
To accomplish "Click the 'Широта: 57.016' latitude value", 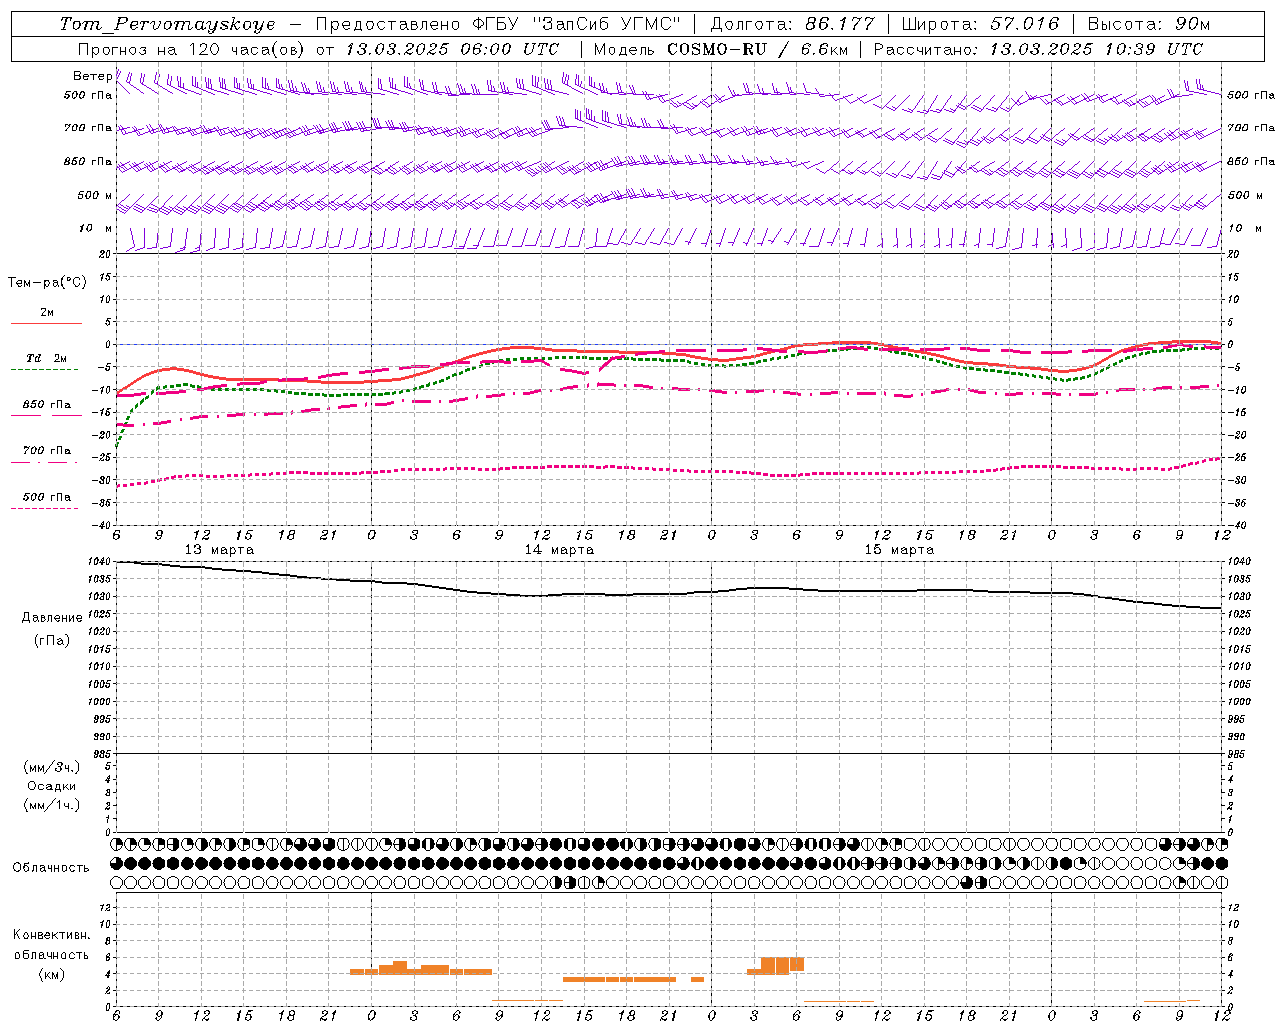I will coord(980,24).
